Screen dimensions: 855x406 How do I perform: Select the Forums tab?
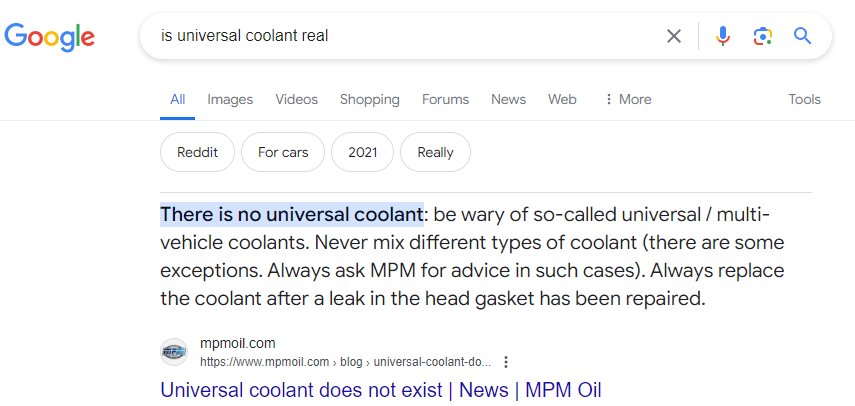point(445,99)
